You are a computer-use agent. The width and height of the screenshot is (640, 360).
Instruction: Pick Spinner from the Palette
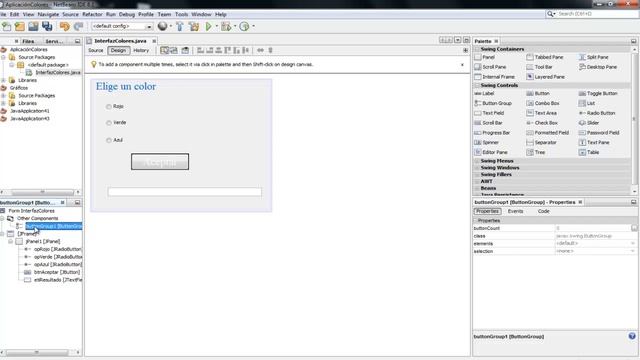(486, 142)
